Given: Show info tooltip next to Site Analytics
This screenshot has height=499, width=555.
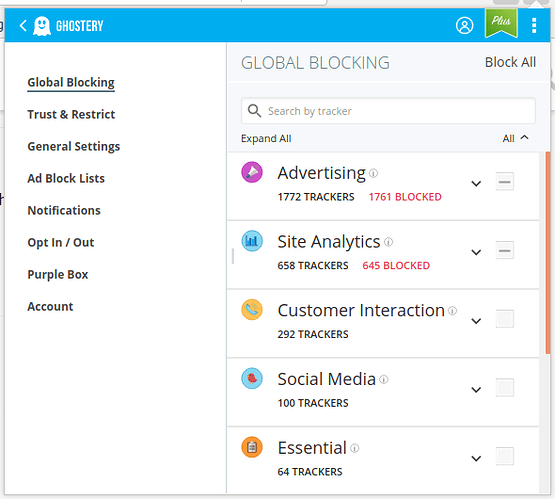Looking at the screenshot, I should tap(388, 242).
